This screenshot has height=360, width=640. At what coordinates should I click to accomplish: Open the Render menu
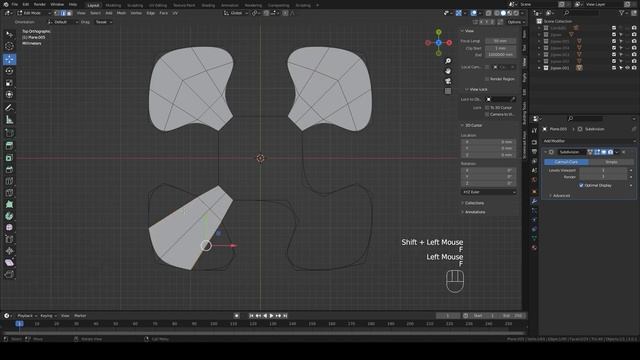pyautogui.click(x=40, y=4)
